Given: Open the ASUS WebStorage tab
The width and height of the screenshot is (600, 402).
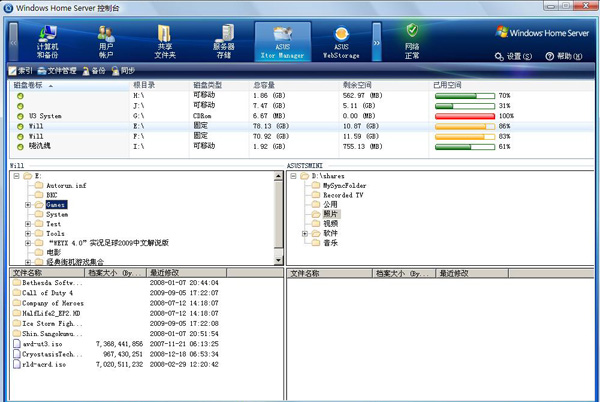Looking at the screenshot, I should coord(341,42).
